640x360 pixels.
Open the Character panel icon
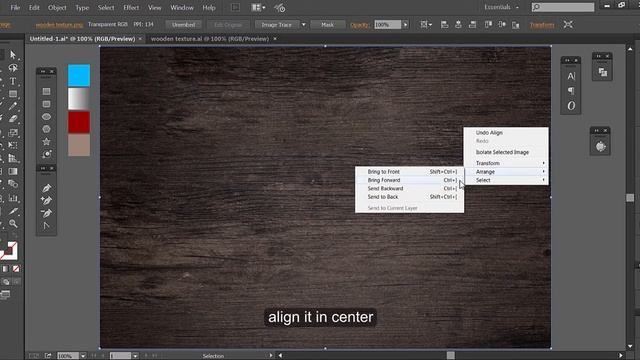coord(571,76)
